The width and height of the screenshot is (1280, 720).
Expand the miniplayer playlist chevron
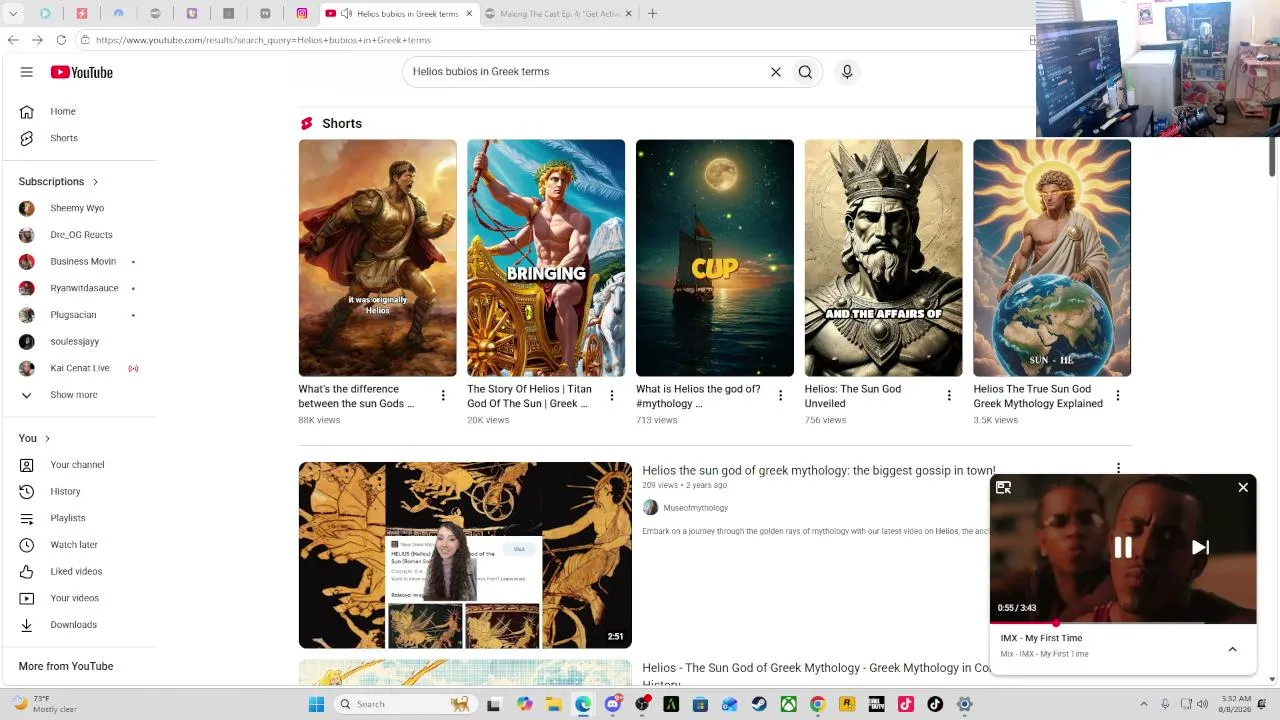[1233, 649]
